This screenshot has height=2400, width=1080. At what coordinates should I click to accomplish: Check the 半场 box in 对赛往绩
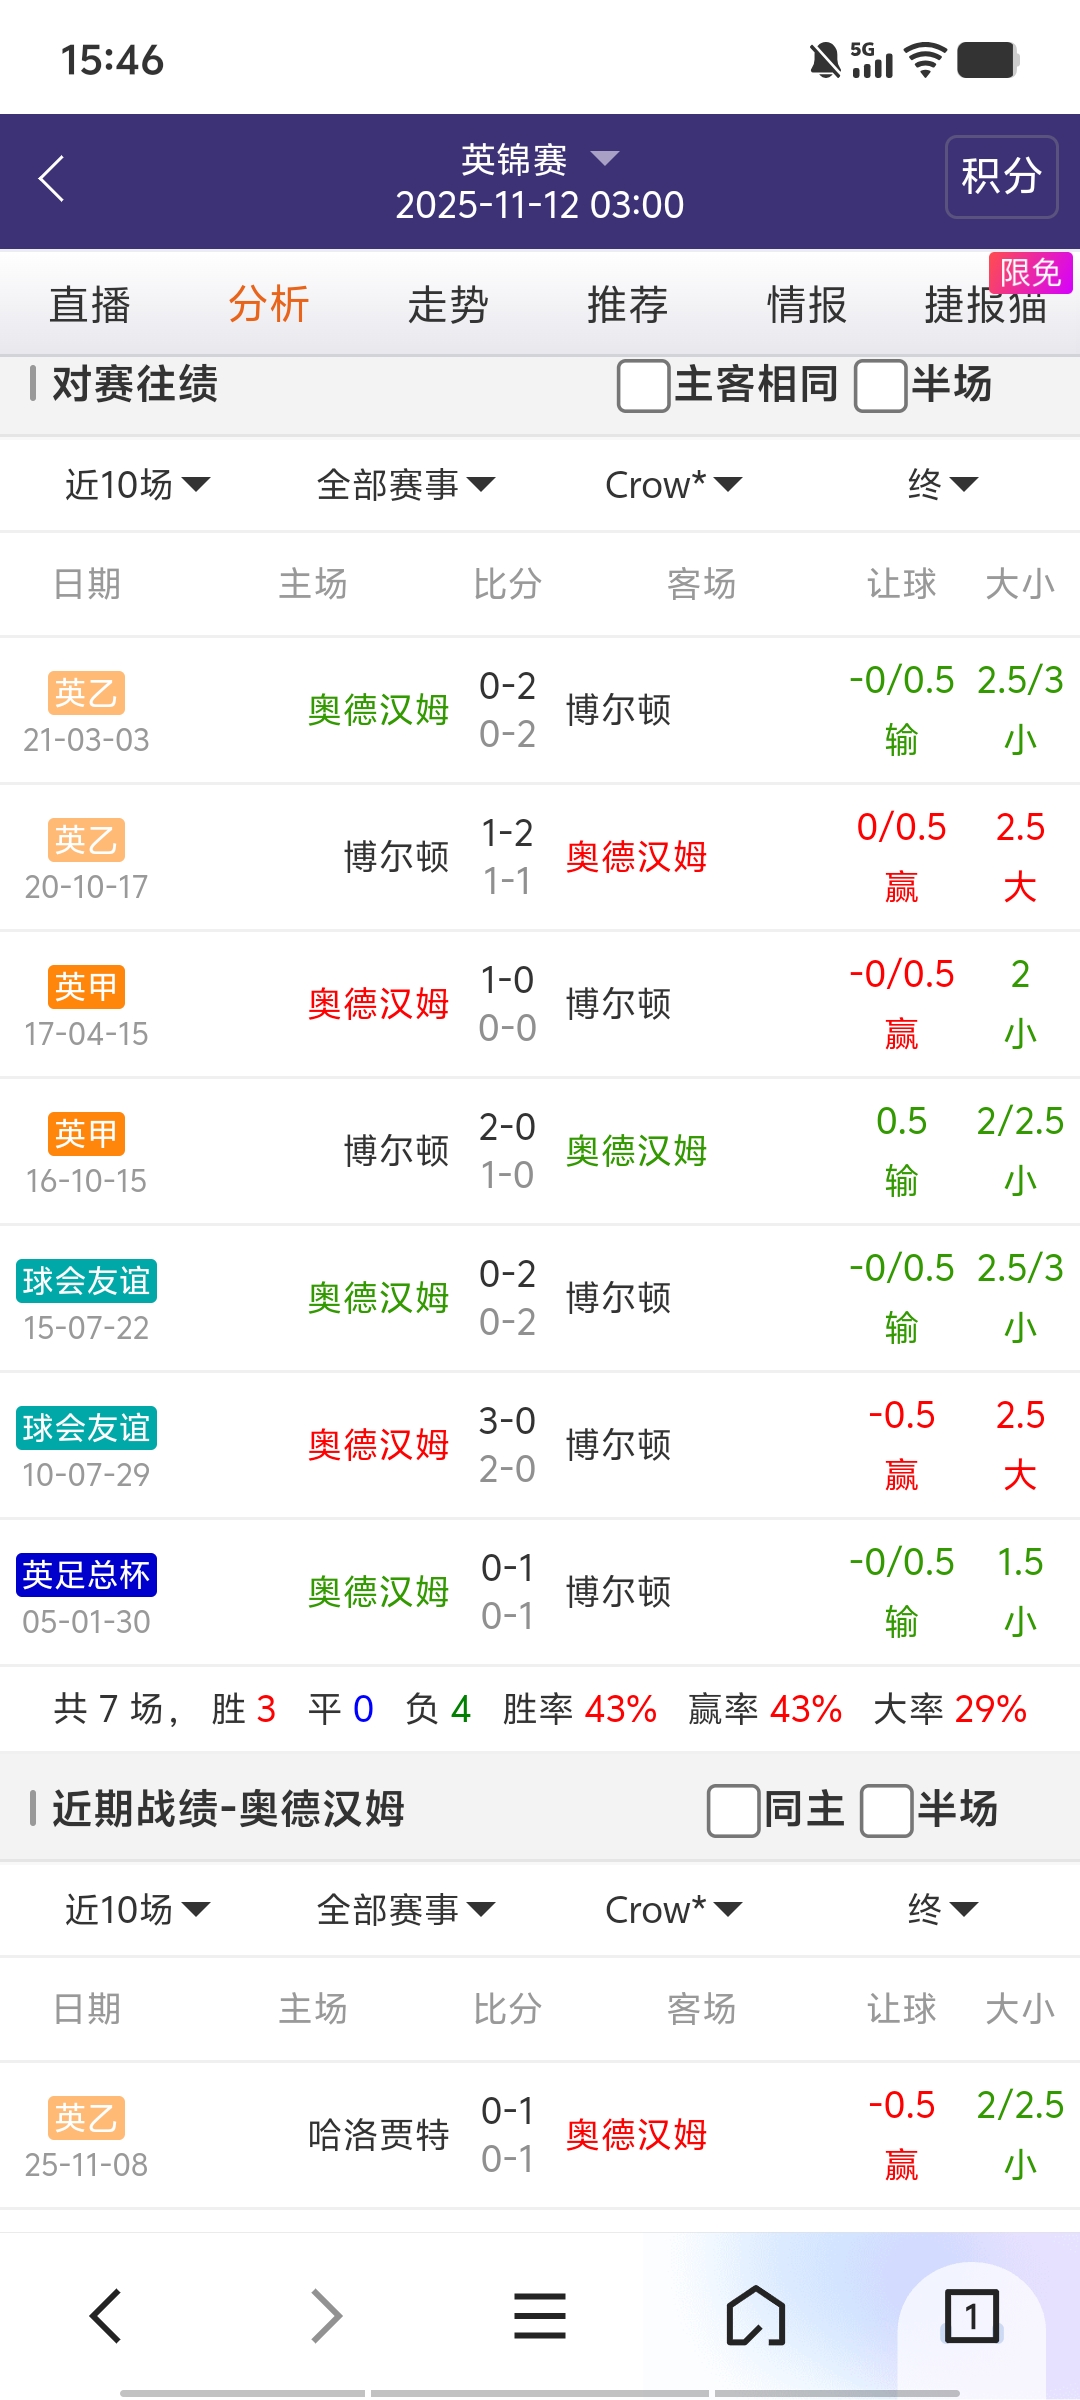tap(881, 386)
